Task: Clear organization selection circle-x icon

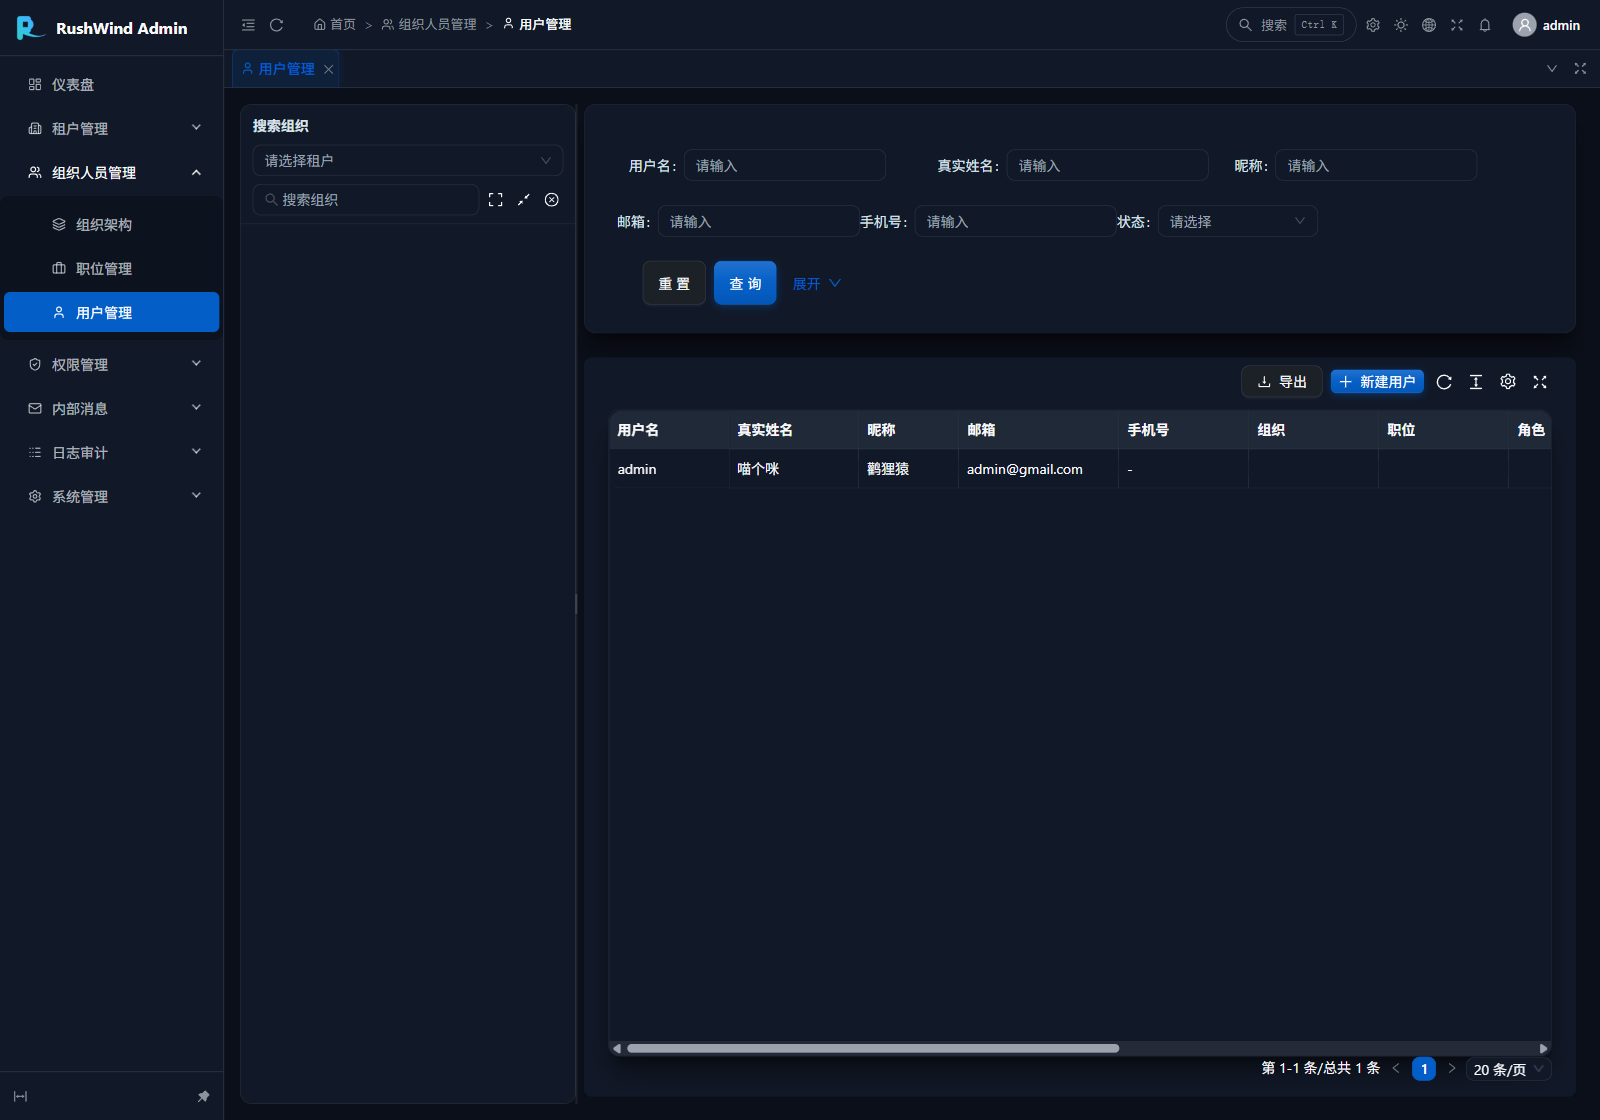Action: click(551, 200)
